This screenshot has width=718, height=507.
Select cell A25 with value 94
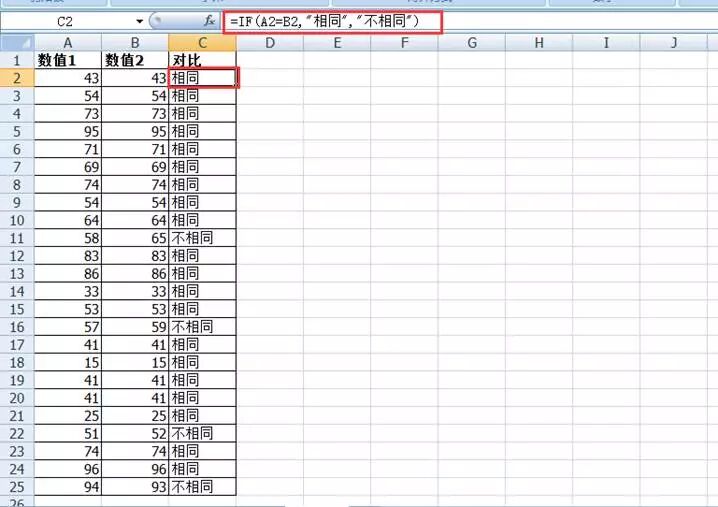68,487
